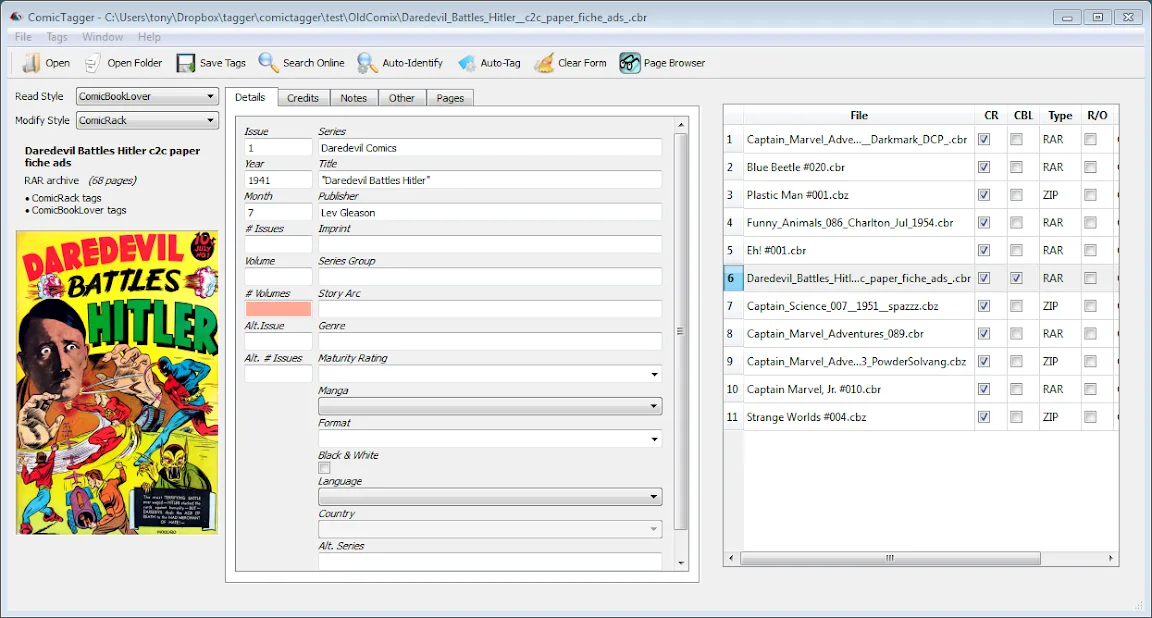The height and width of the screenshot is (618, 1152).
Task: Click the R/O column header
Action: click(1097, 115)
